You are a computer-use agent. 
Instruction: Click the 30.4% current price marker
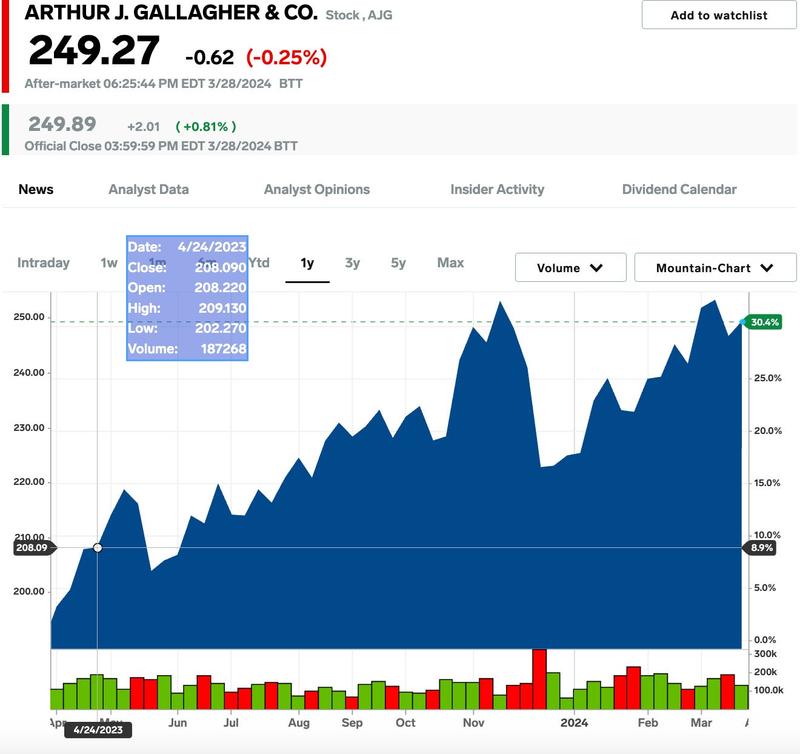[x=764, y=322]
